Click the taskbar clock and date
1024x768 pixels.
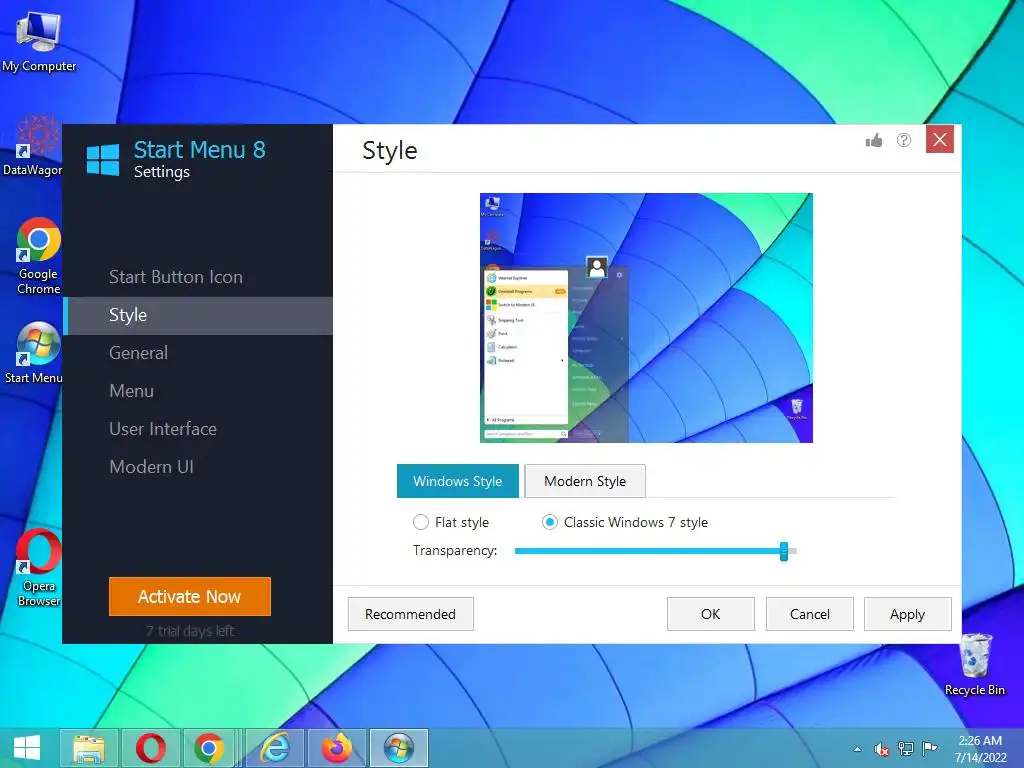coord(980,749)
